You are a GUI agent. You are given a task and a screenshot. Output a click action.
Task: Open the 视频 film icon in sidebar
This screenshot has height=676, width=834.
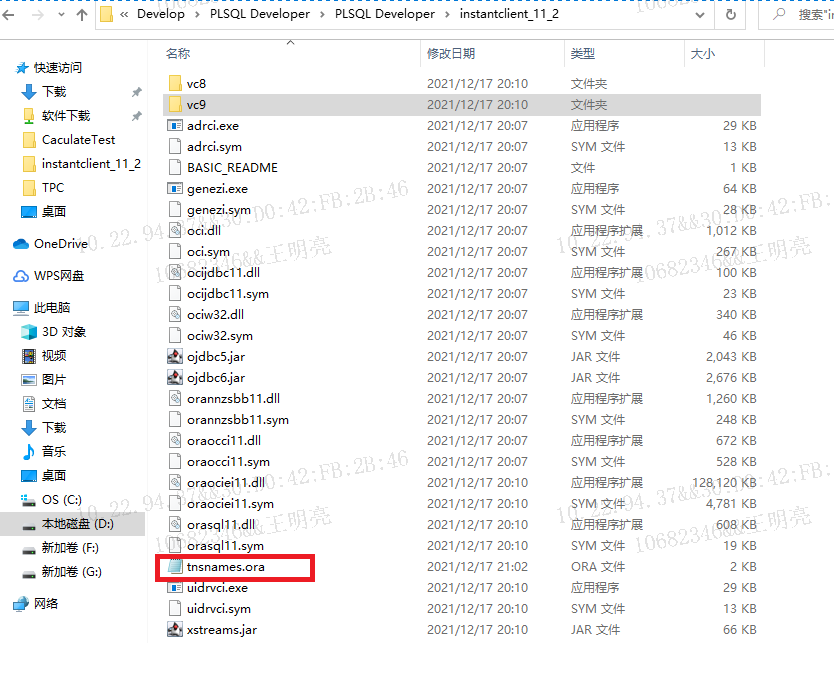(x=29, y=355)
